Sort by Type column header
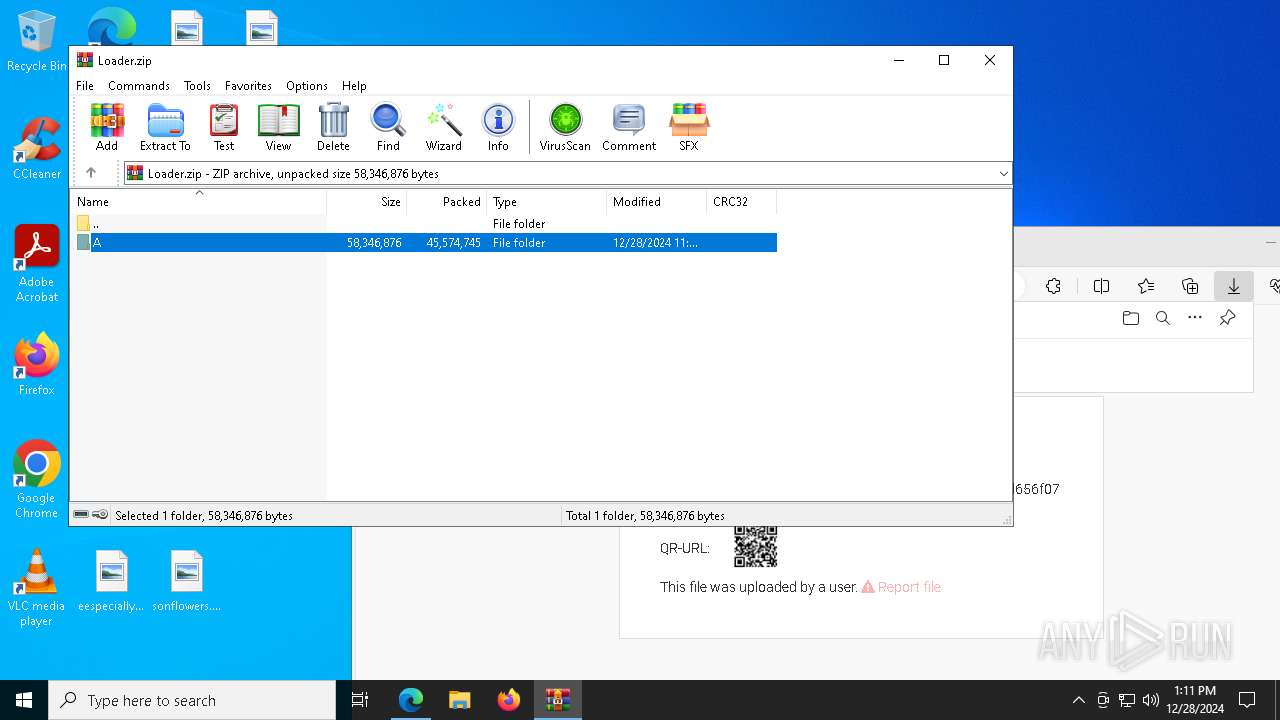Screen dimensions: 1280x720 coord(547,202)
